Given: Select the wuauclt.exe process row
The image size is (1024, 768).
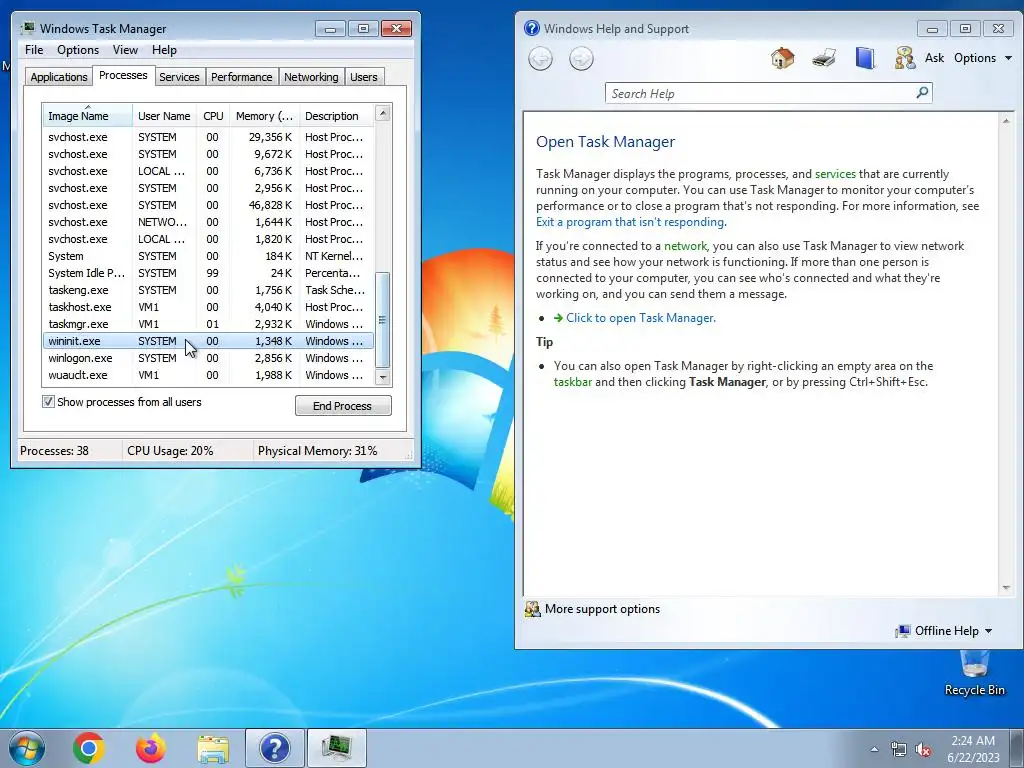Looking at the screenshot, I should [x=208, y=375].
